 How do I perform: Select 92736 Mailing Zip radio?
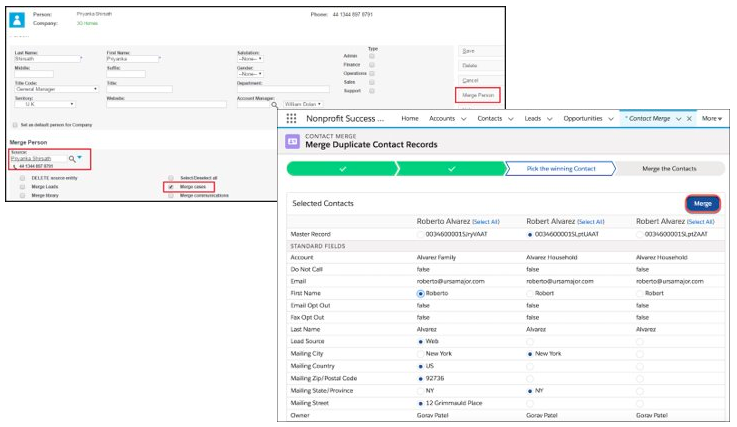click(x=420, y=379)
